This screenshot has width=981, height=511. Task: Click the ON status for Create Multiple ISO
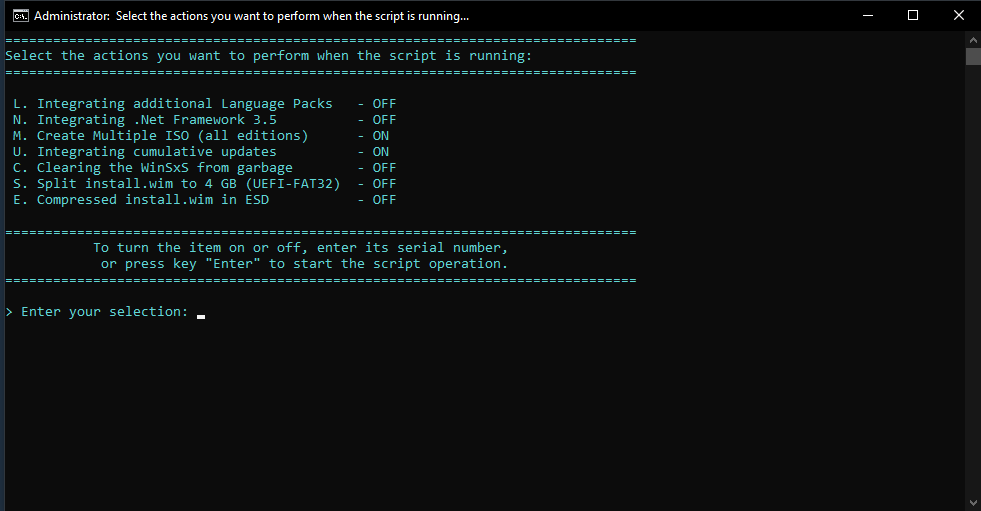[380, 136]
